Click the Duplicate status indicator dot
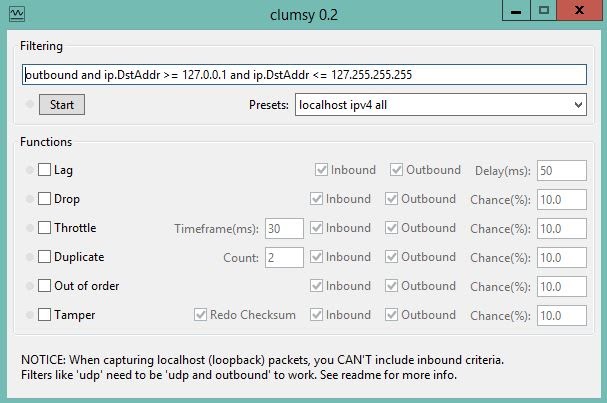The width and height of the screenshot is (607, 403). pos(29,257)
